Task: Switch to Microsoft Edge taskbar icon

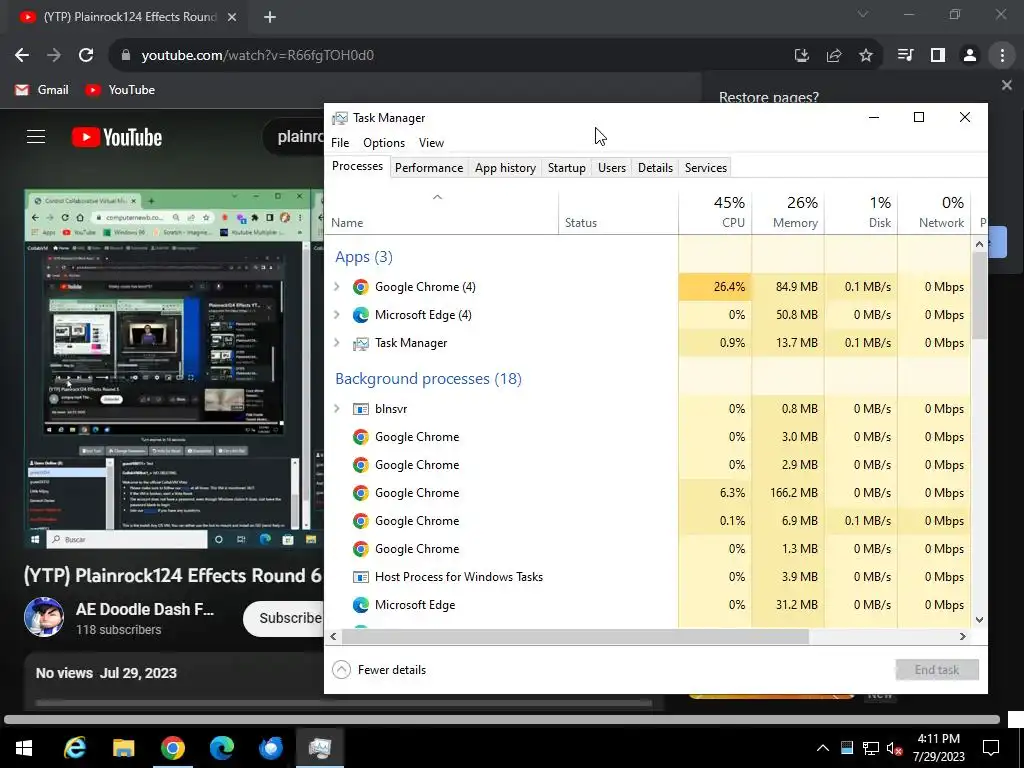Action: coord(221,748)
